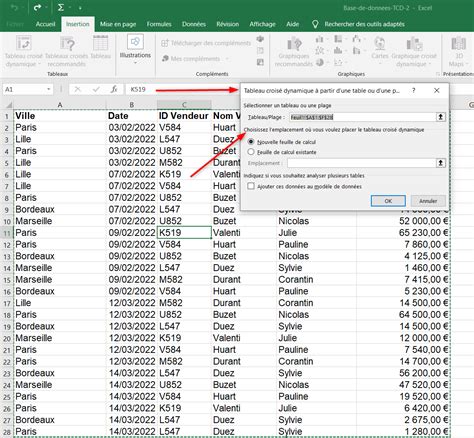Open the Customize Quick Access Toolbar dropdown

(x=80, y=8)
